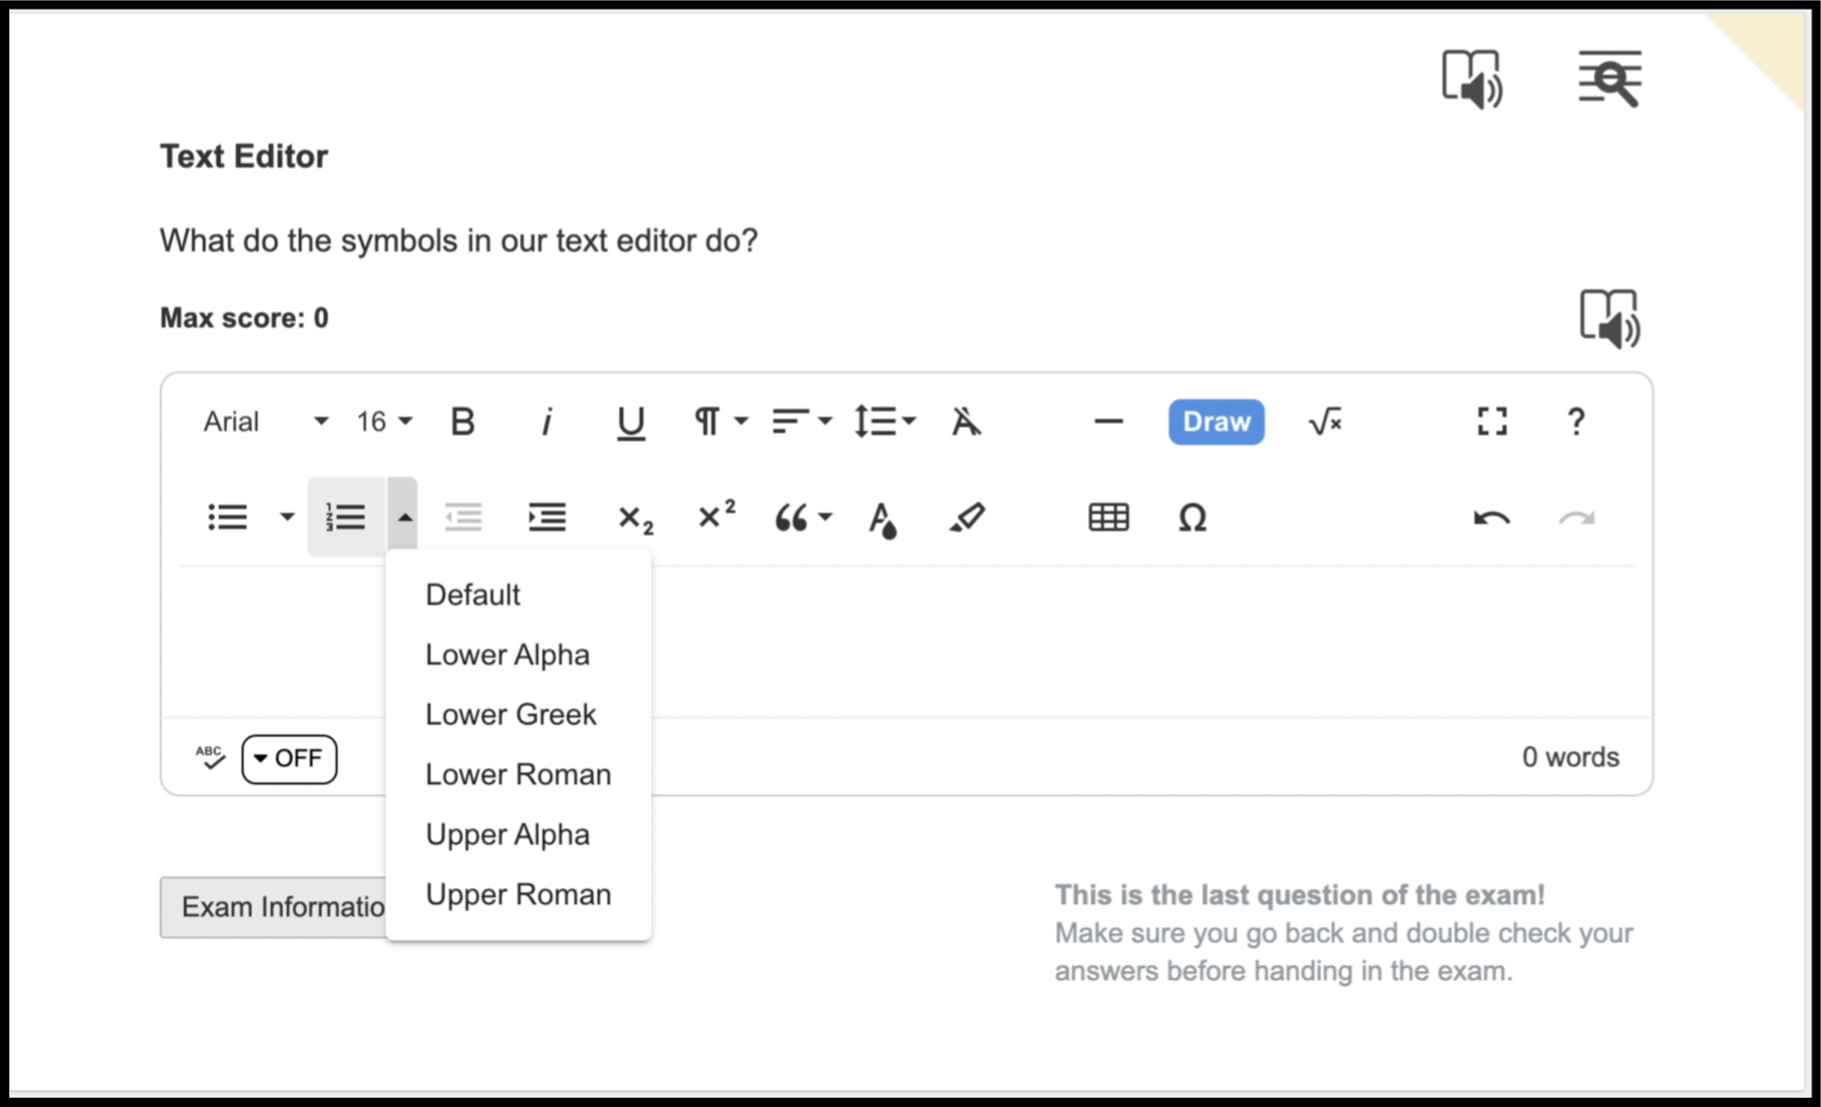Open the font size 16 dropdown
Image resolution: width=1821 pixels, height=1107 pixels.
(384, 422)
